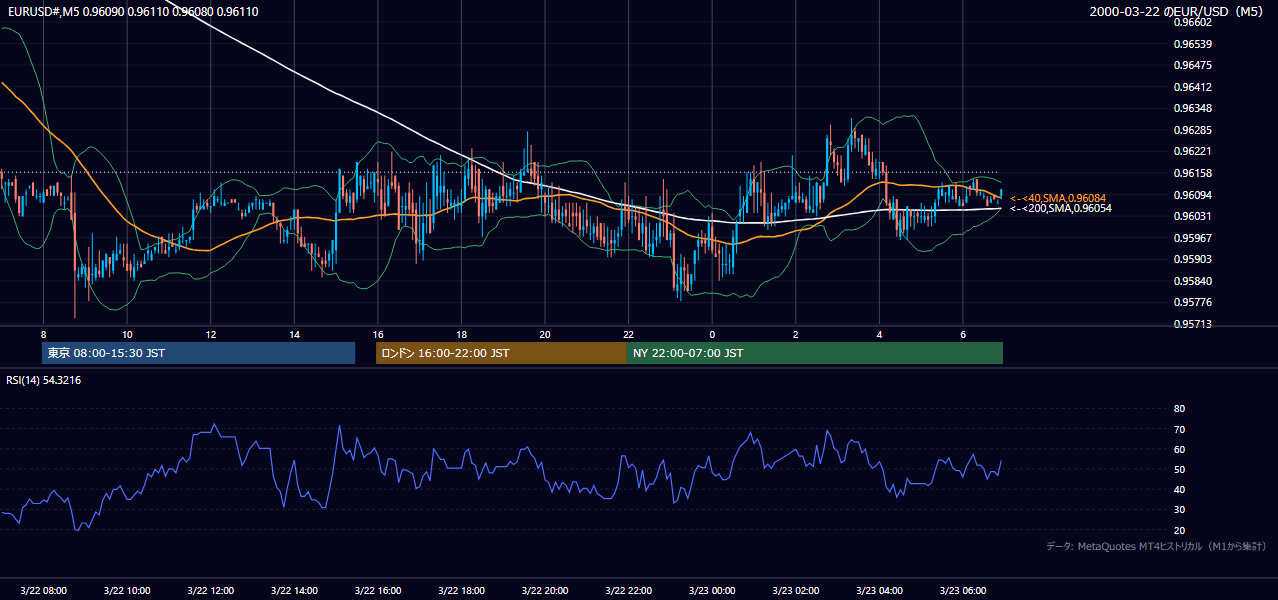Click the 200 SMA 0.96054 label
This screenshot has width=1278, height=600.
1060,208
